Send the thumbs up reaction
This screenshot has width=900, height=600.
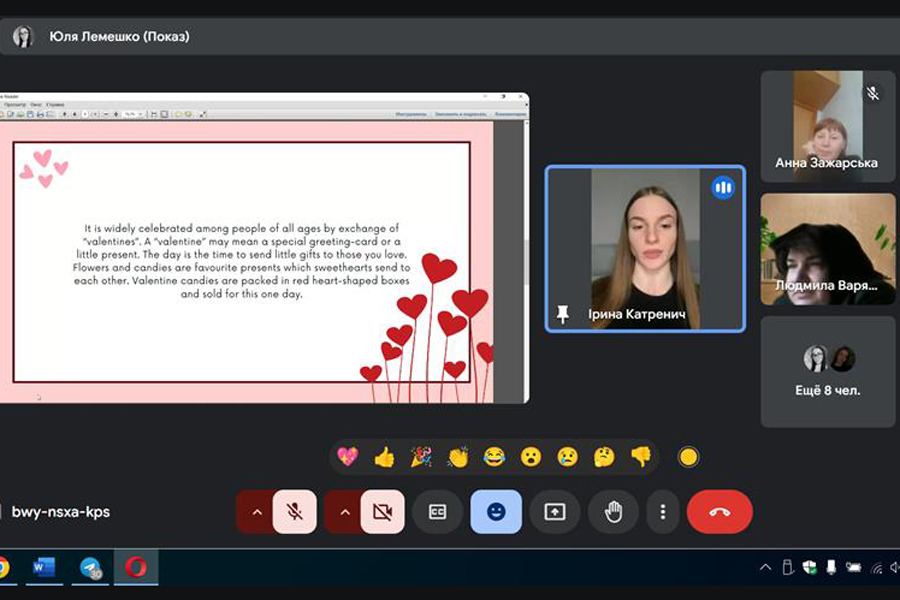pyautogui.click(x=384, y=457)
